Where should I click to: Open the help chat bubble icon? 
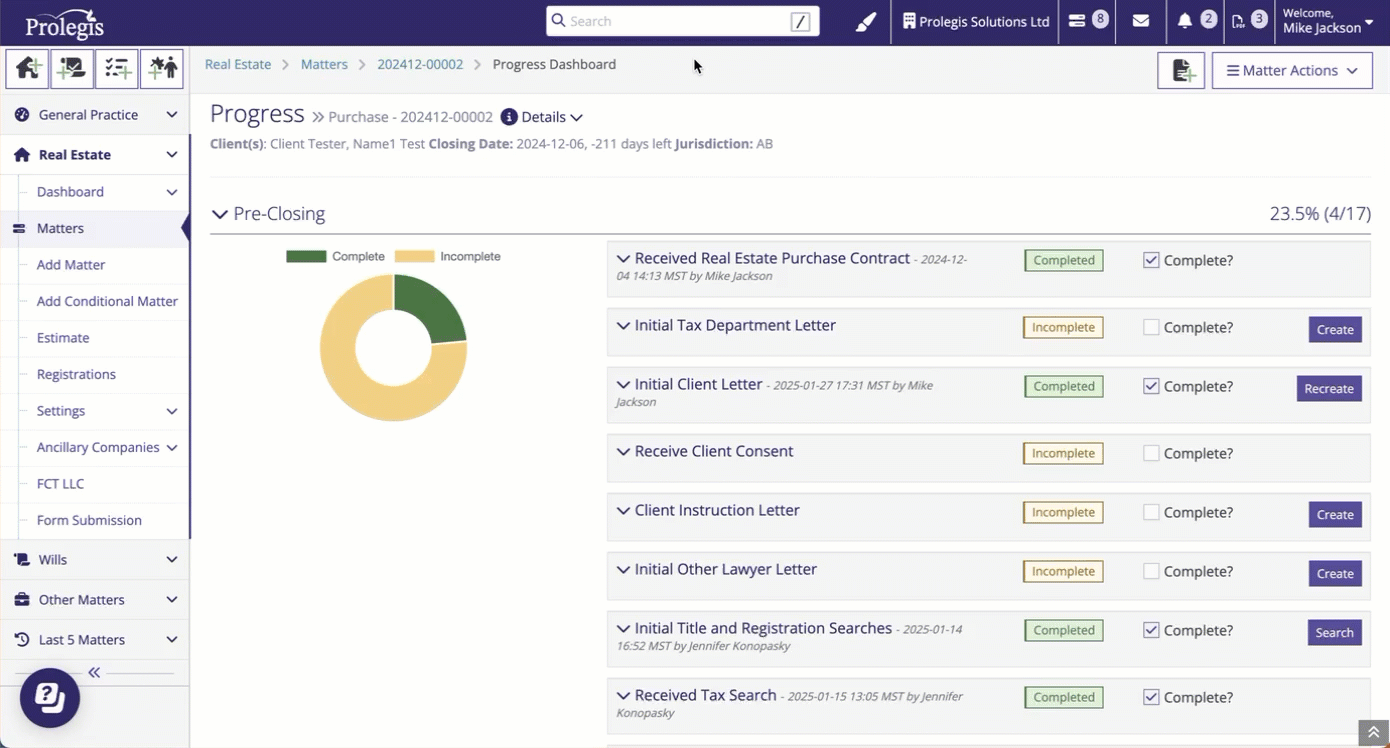pyautogui.click(x=50, y=697)
